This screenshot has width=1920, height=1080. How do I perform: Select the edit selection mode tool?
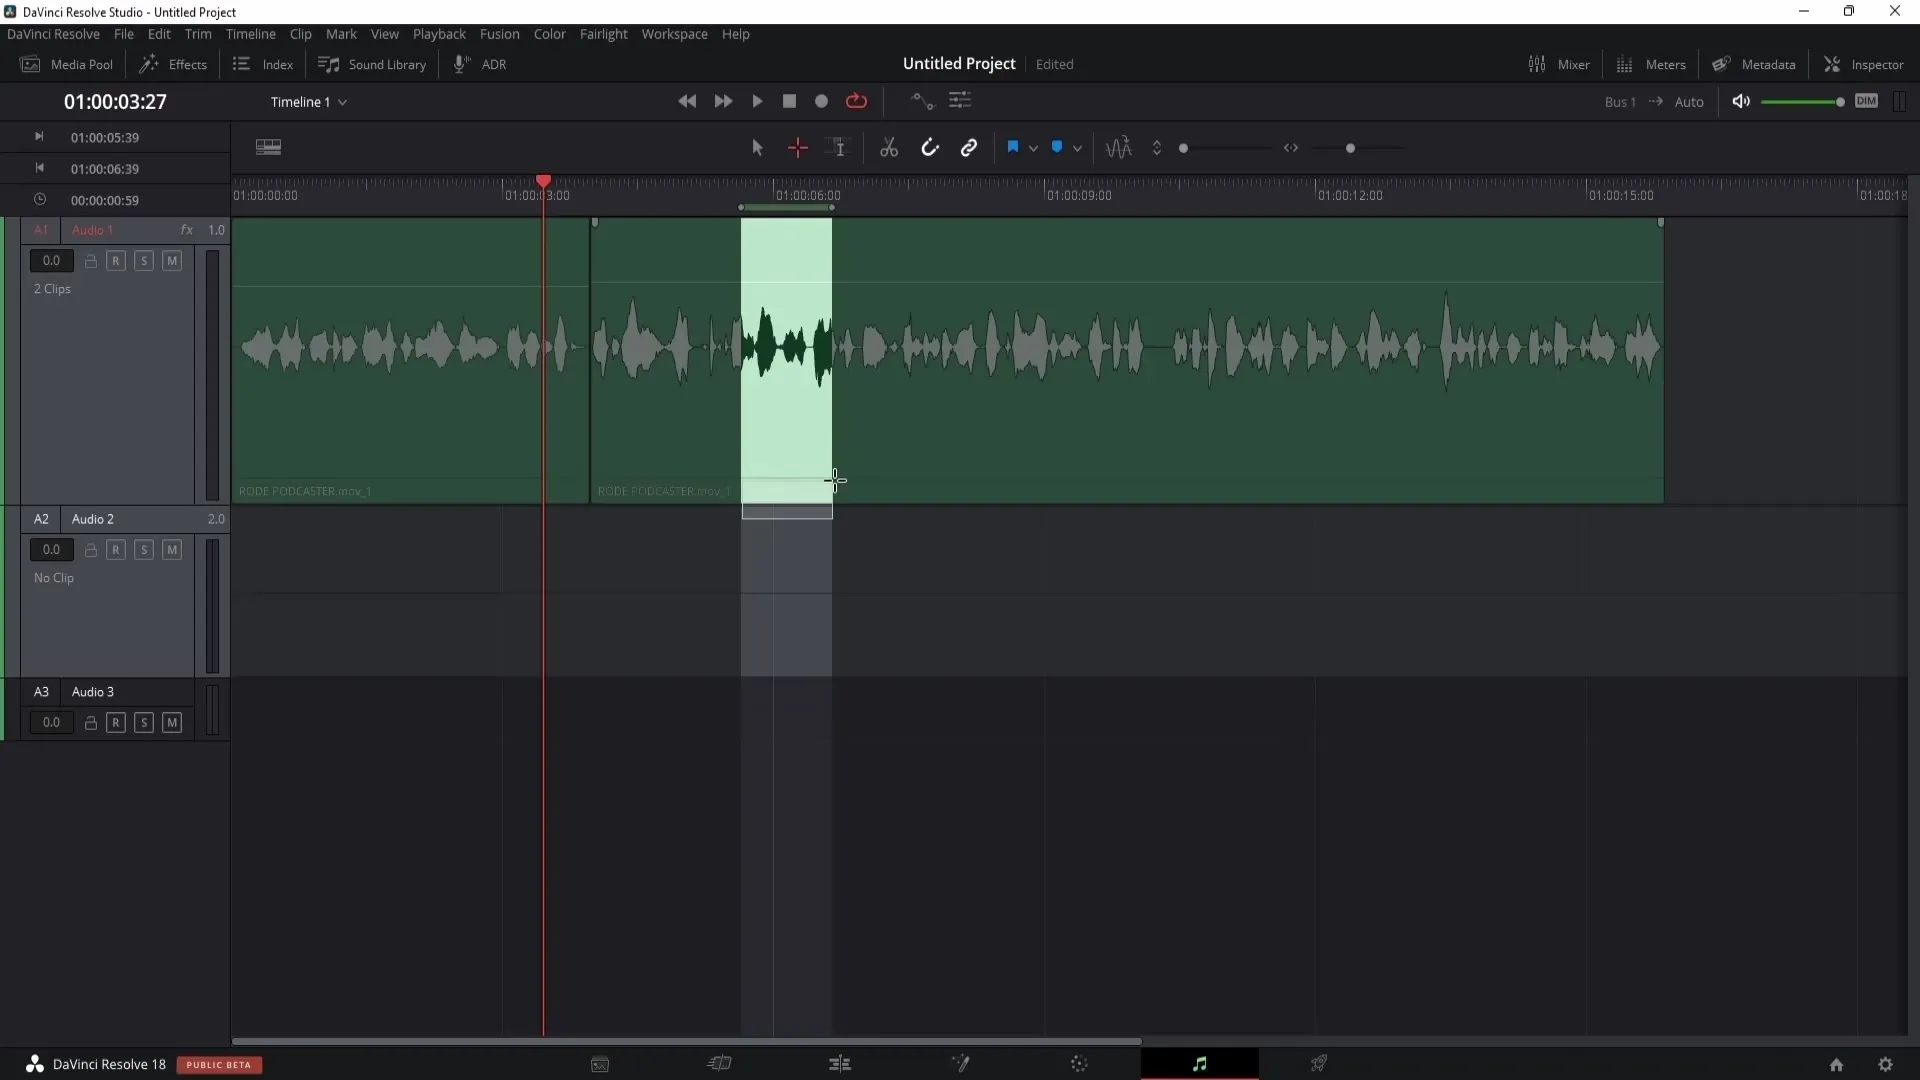(x=837, y=148)
